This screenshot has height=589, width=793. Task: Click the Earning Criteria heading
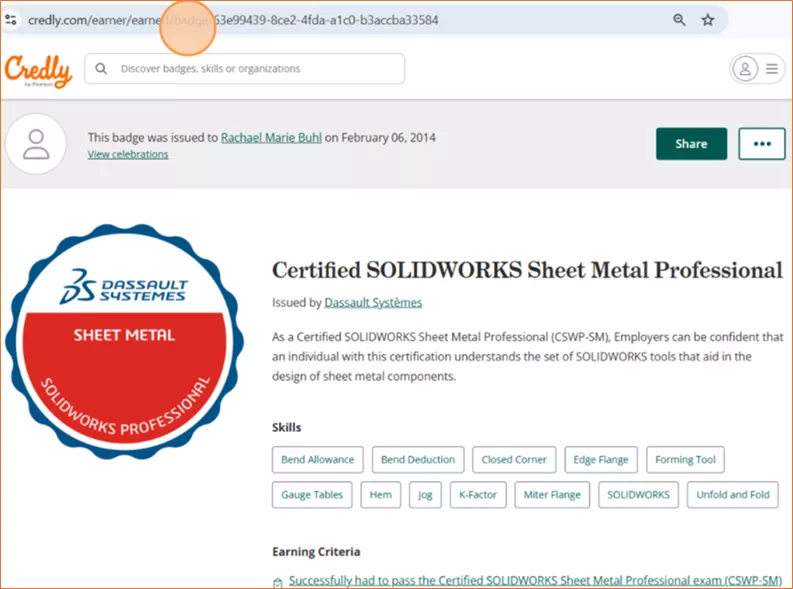coord(316,552)
